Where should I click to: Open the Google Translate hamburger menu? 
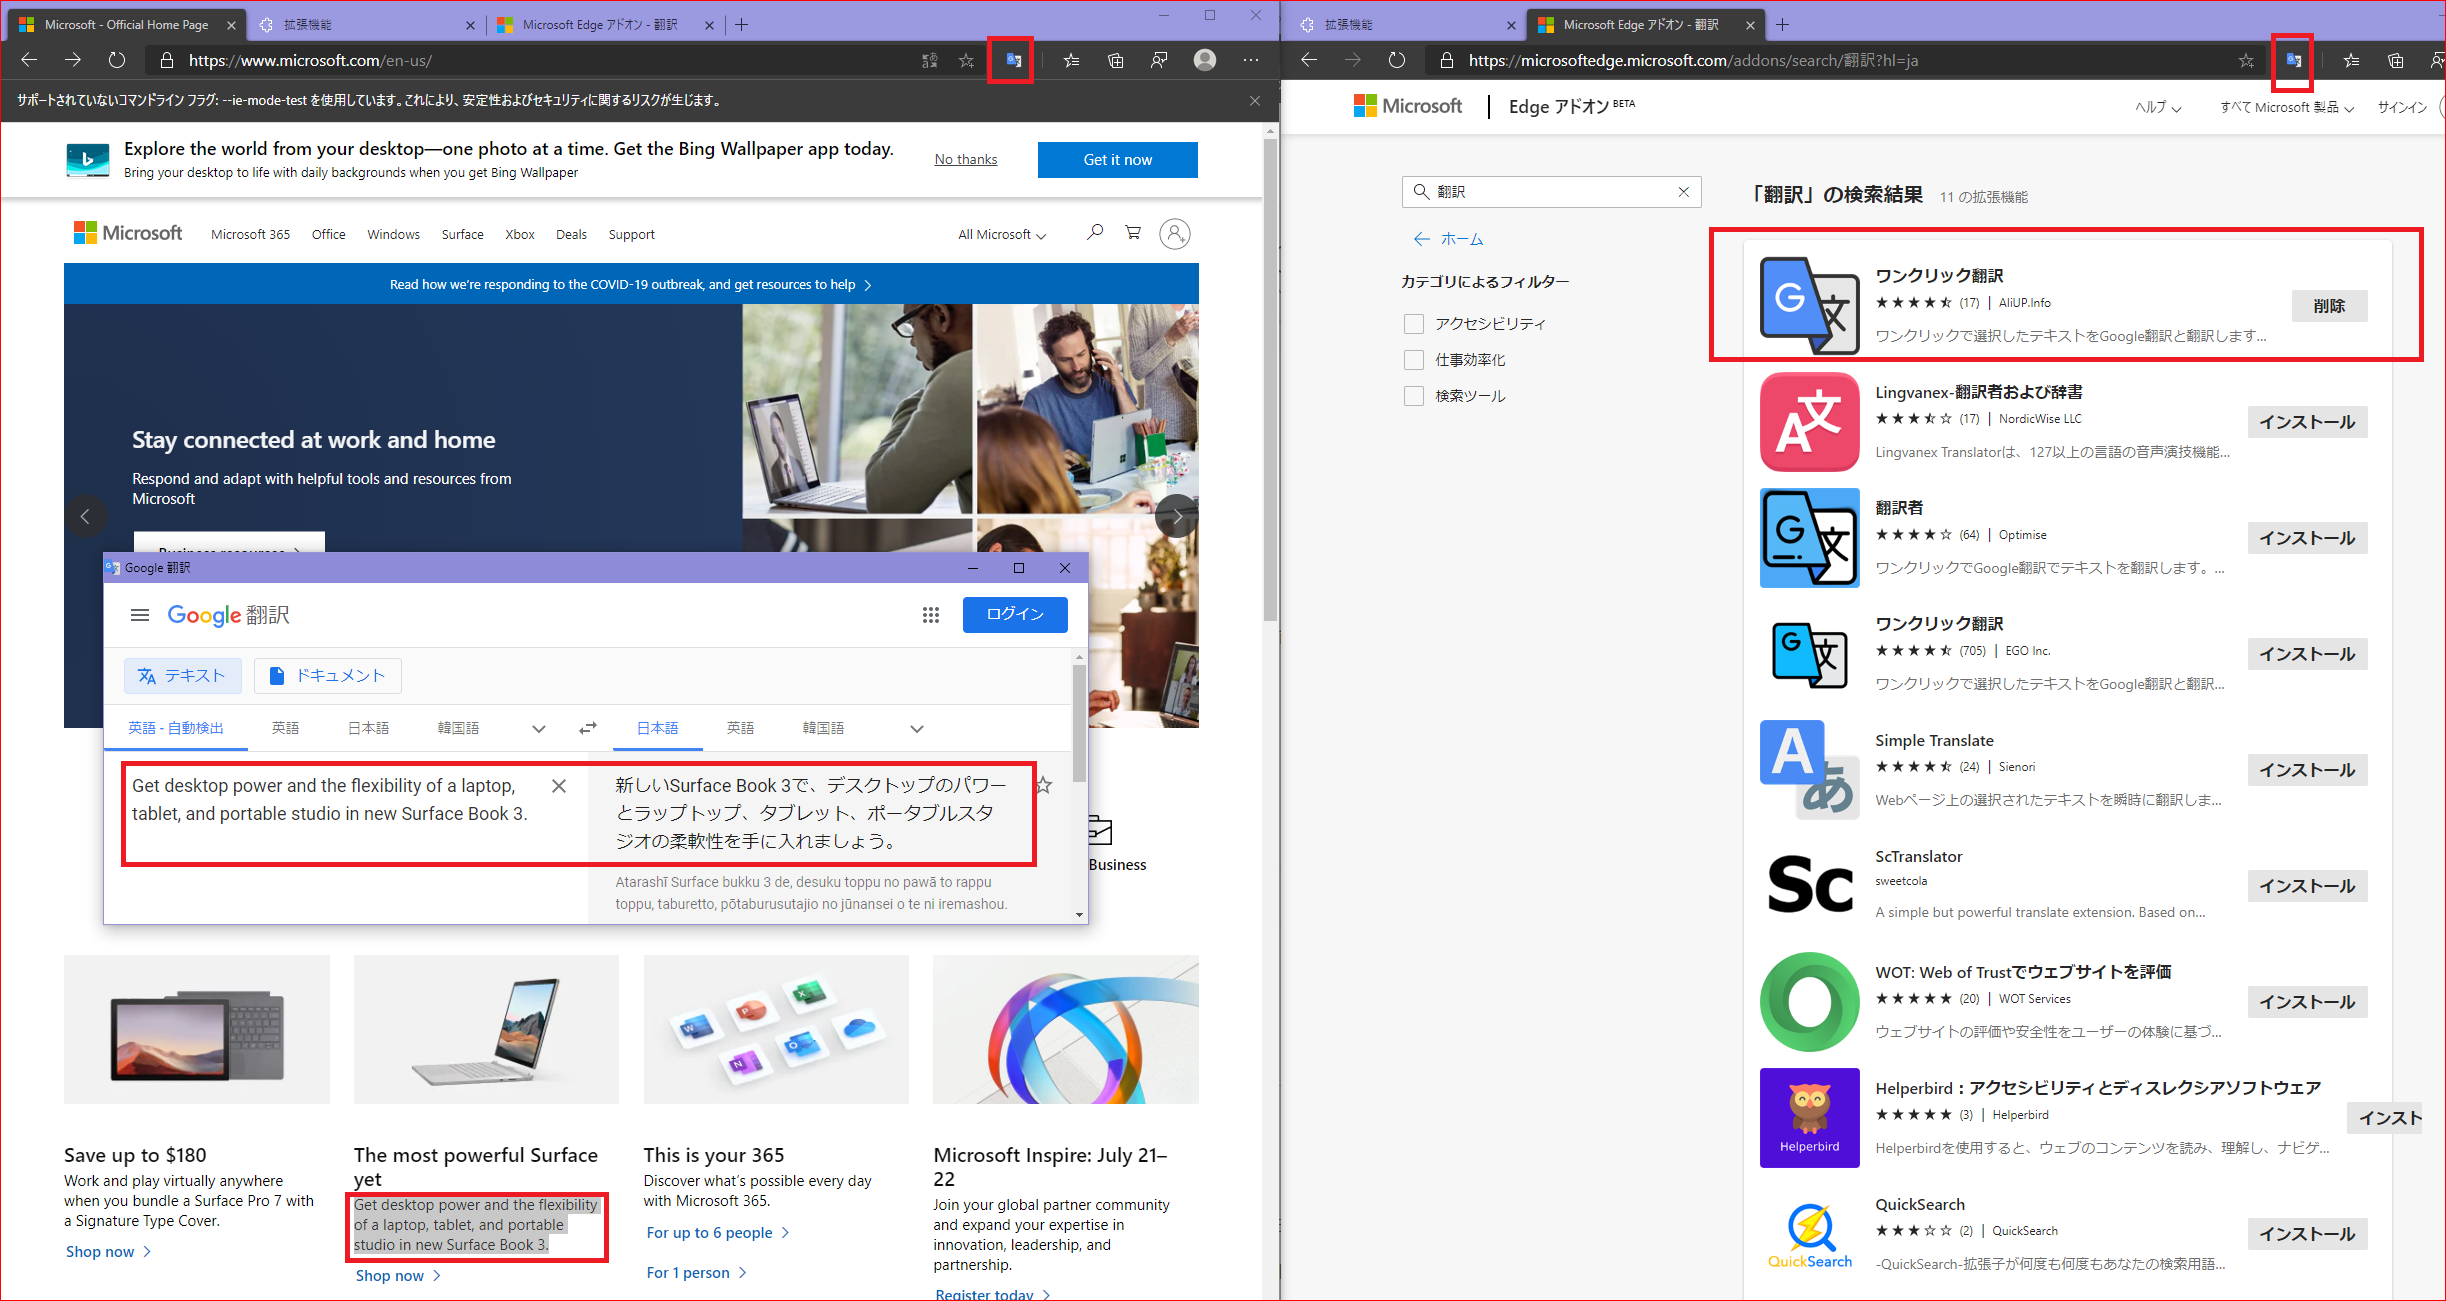tap(140, 615)
